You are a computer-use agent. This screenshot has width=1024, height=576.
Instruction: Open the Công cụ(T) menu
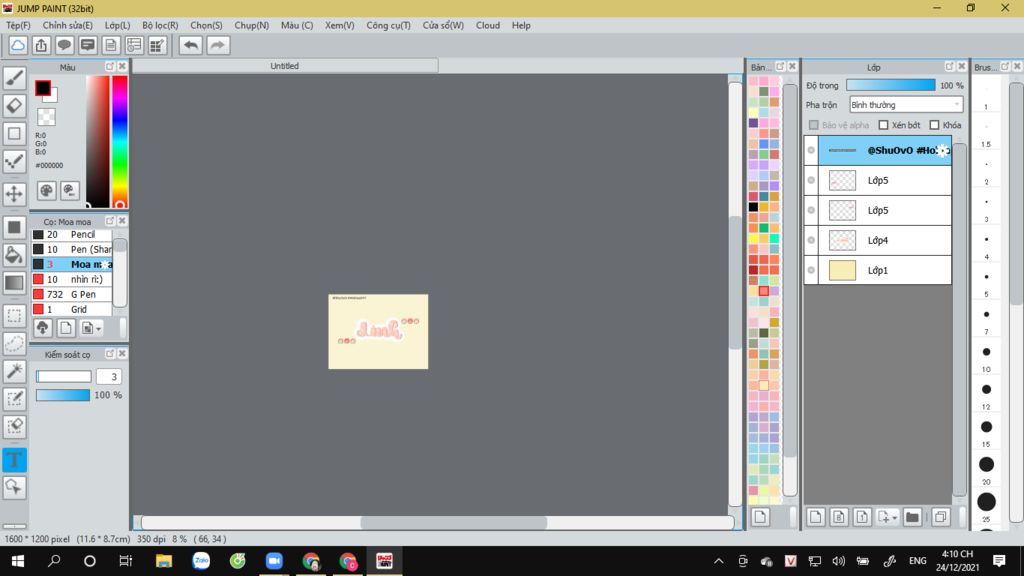(x=389, y=25)
